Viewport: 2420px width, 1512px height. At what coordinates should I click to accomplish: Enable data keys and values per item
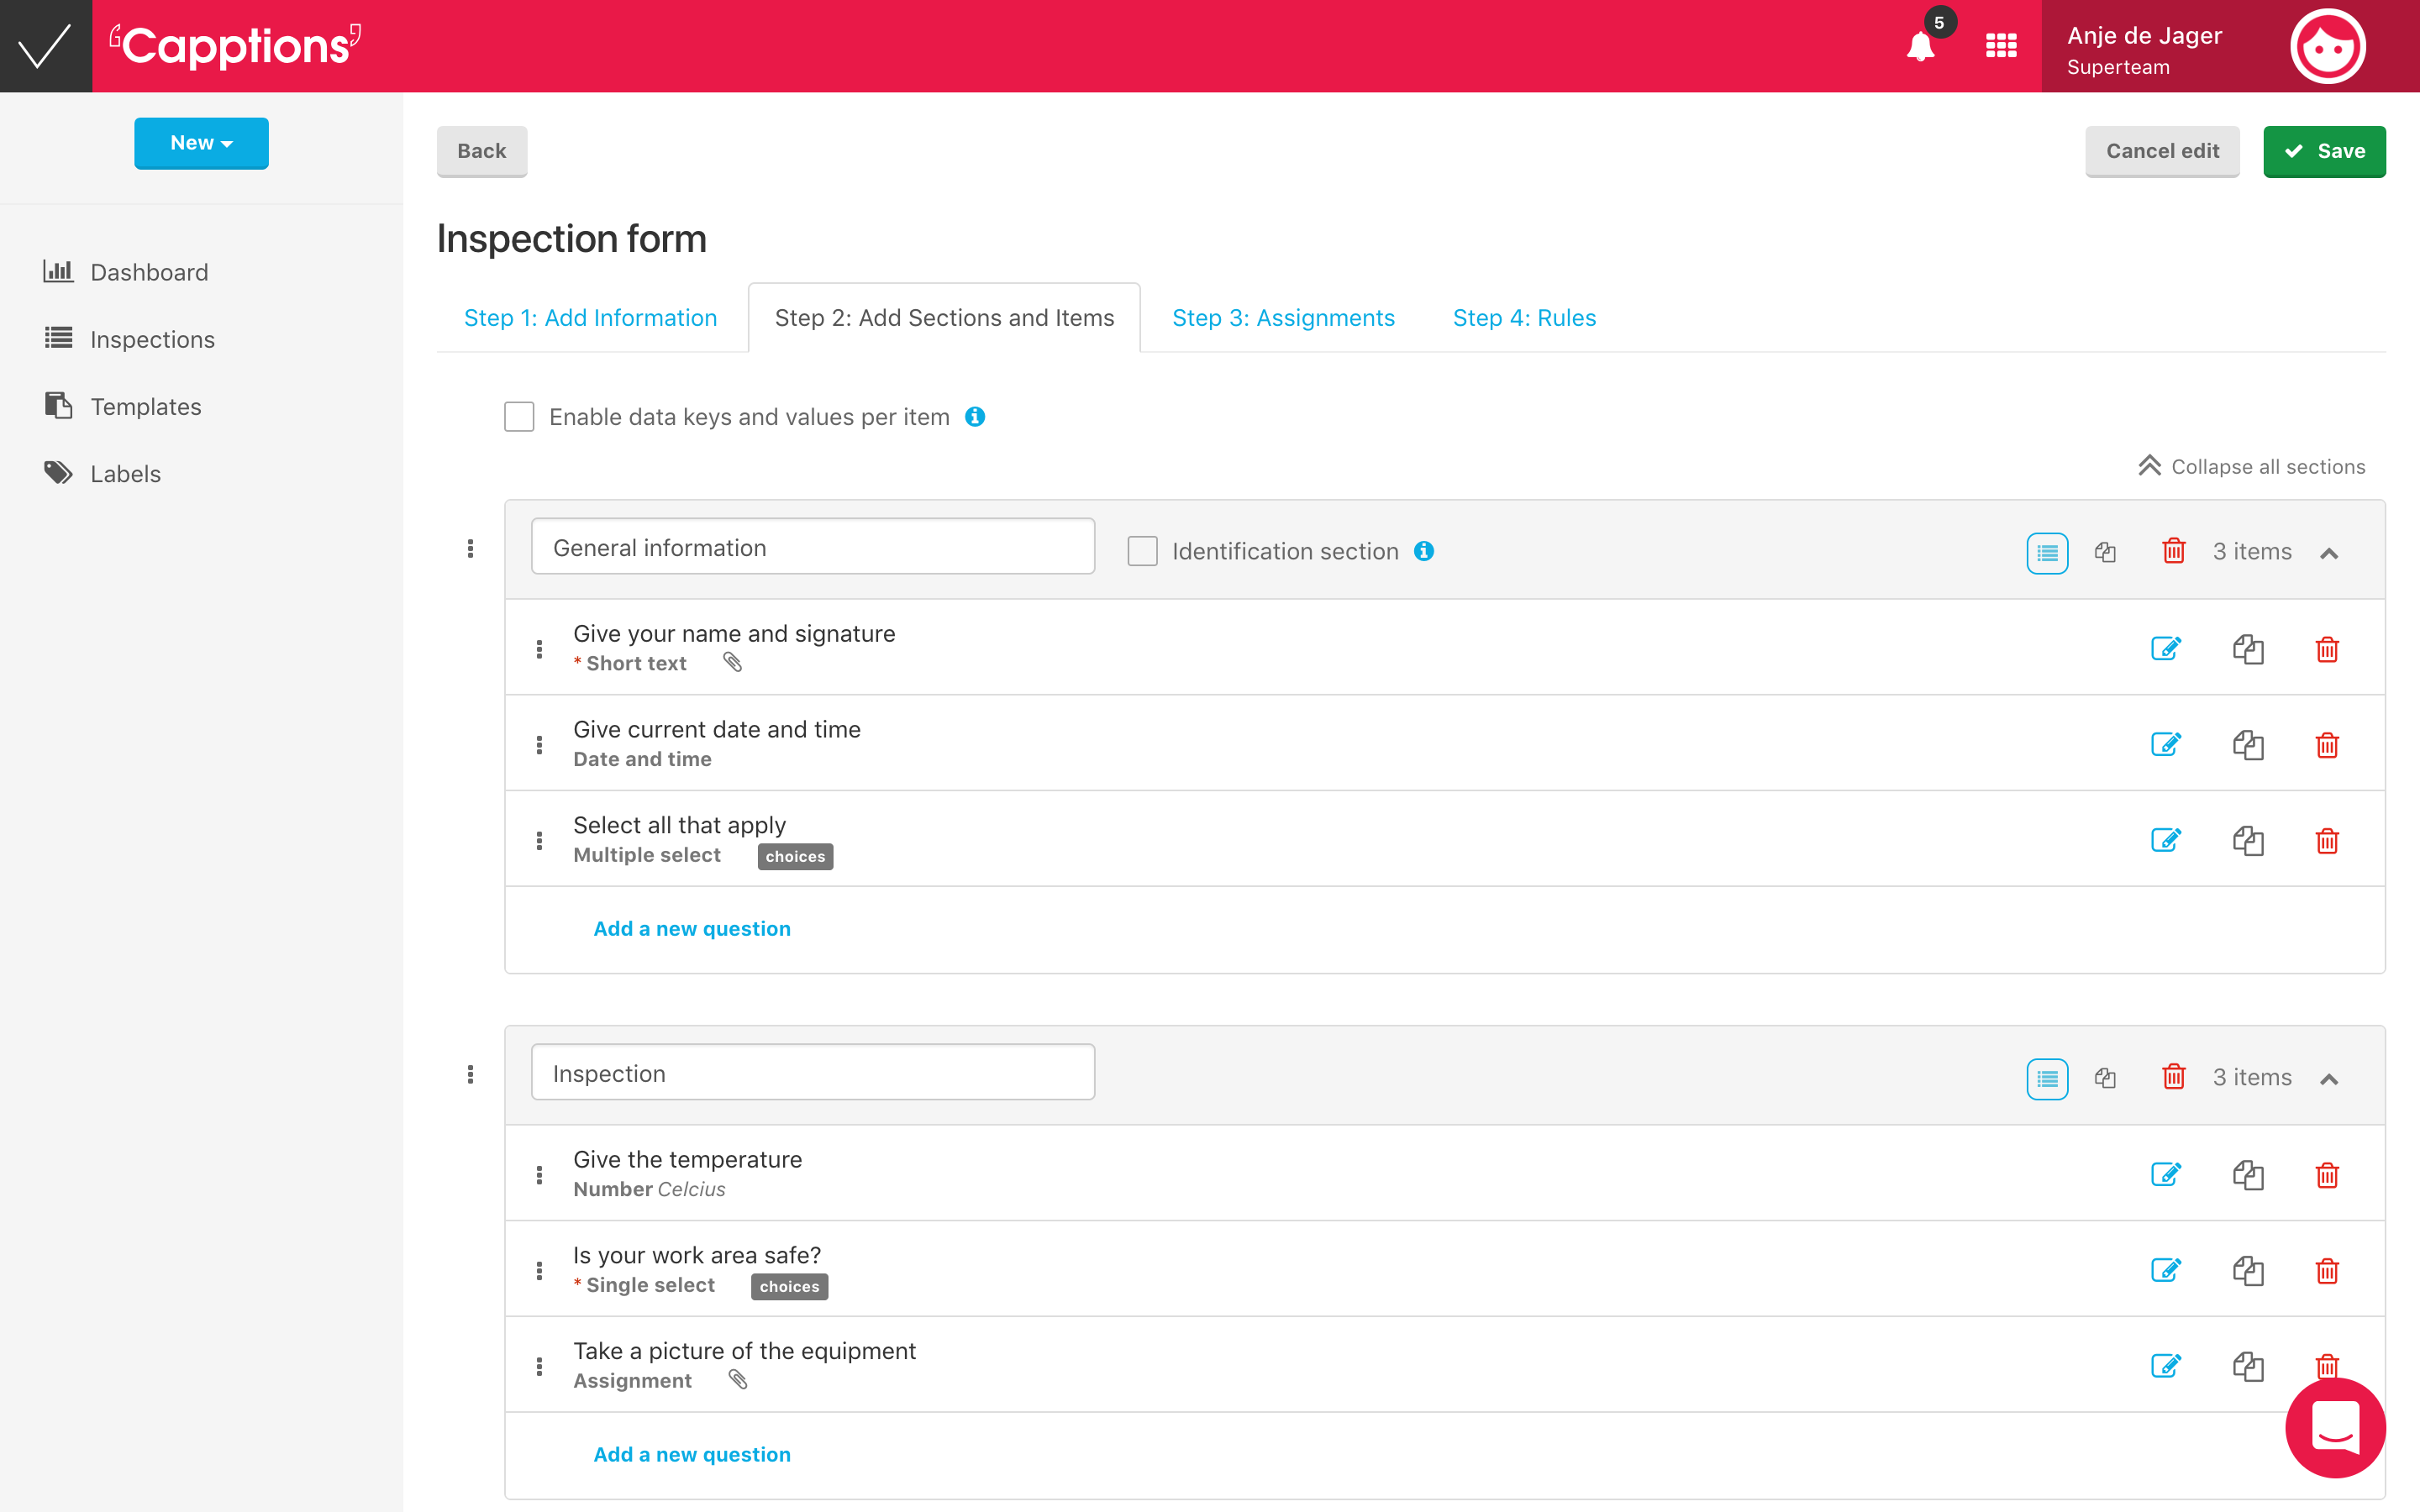(x=519, y=417)
